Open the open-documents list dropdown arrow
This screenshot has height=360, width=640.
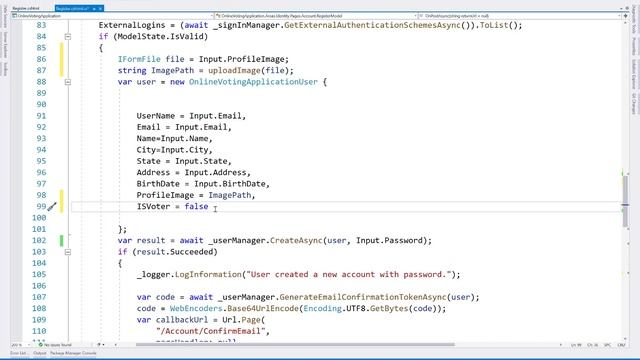tap(621, 8)
